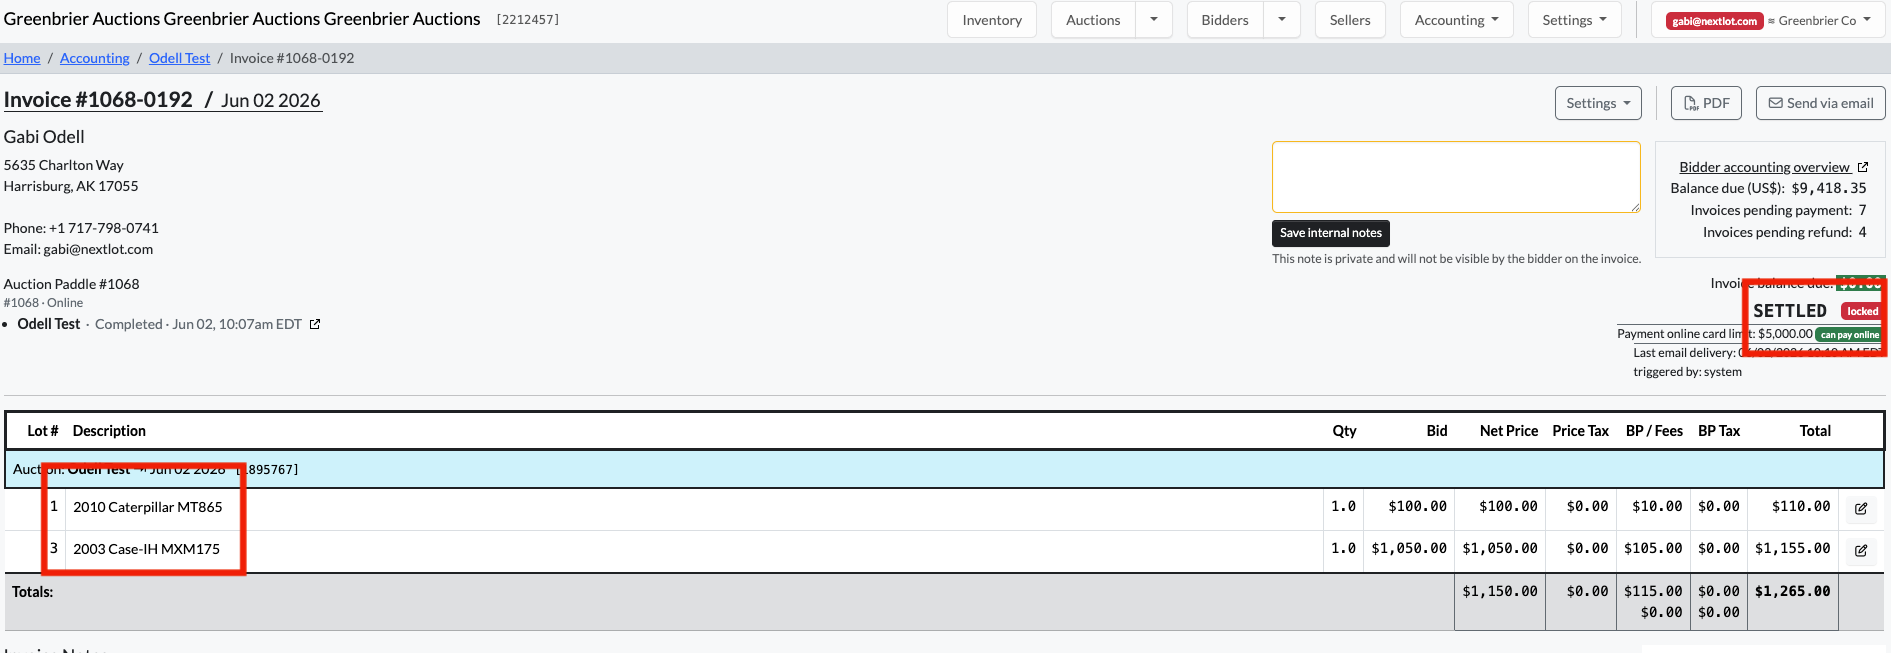Download the invoice as PDF

click(x=1707, y=103)
